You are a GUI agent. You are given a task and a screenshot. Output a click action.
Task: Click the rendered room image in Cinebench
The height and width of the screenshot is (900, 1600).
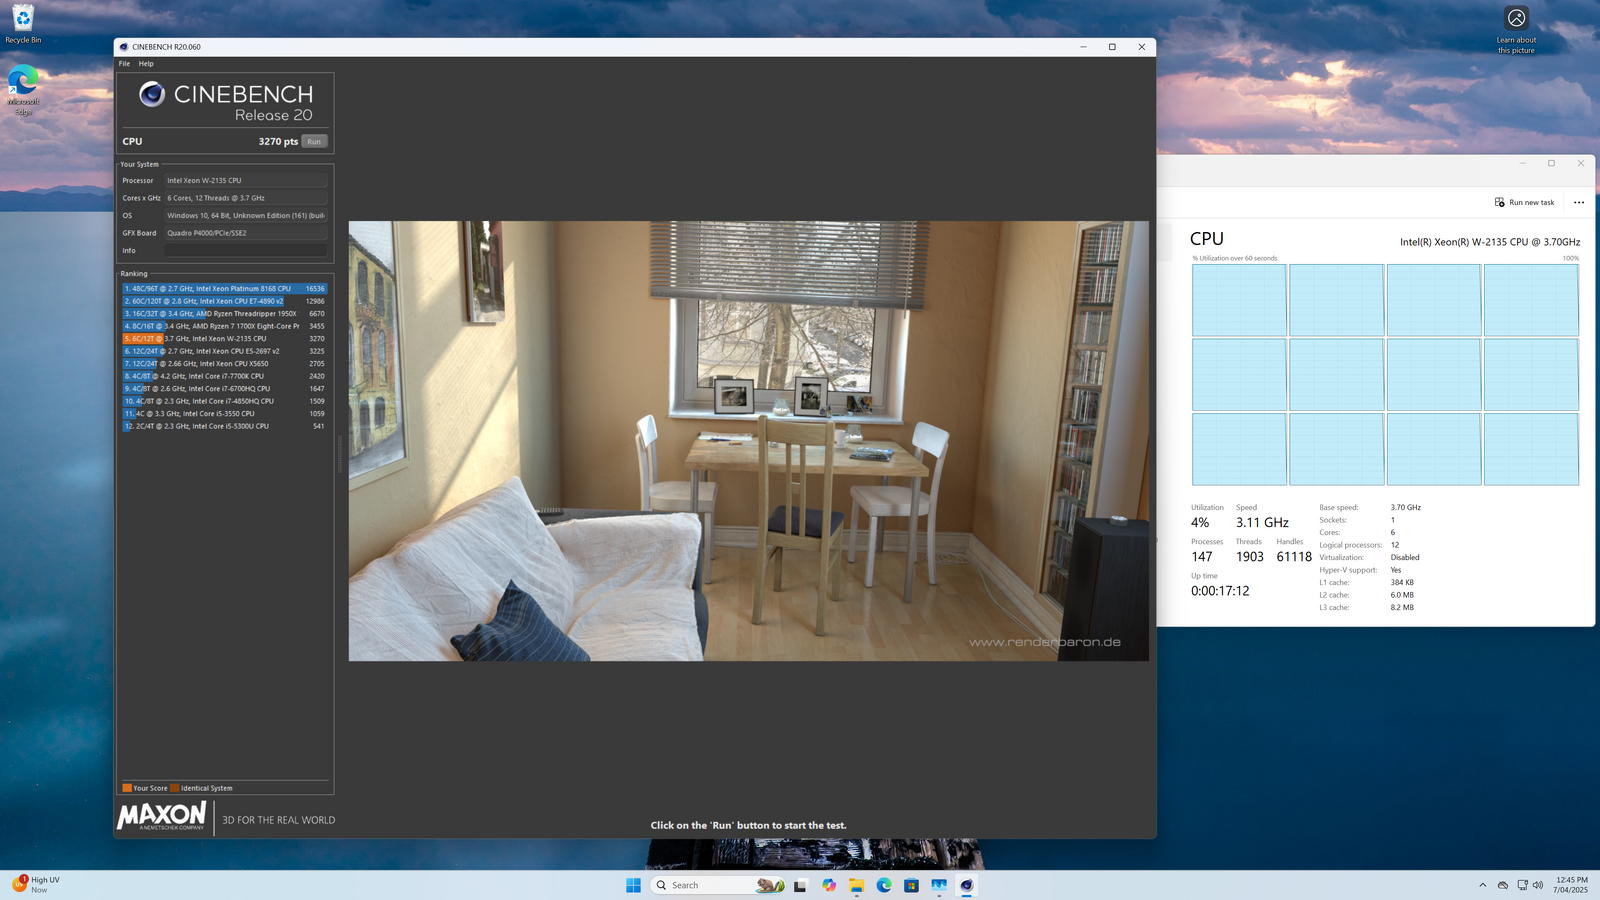pyautogui.click(x=748, y=441)
